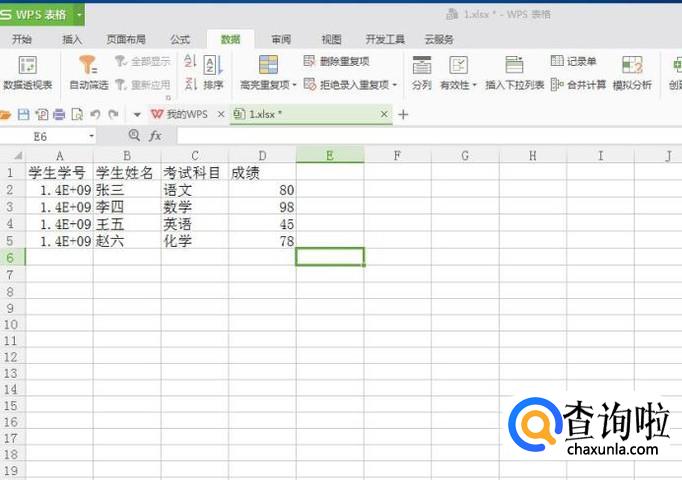Switch to the 插入 (Insert) tab
Screen dimensions: 682x480
(72, 40)
